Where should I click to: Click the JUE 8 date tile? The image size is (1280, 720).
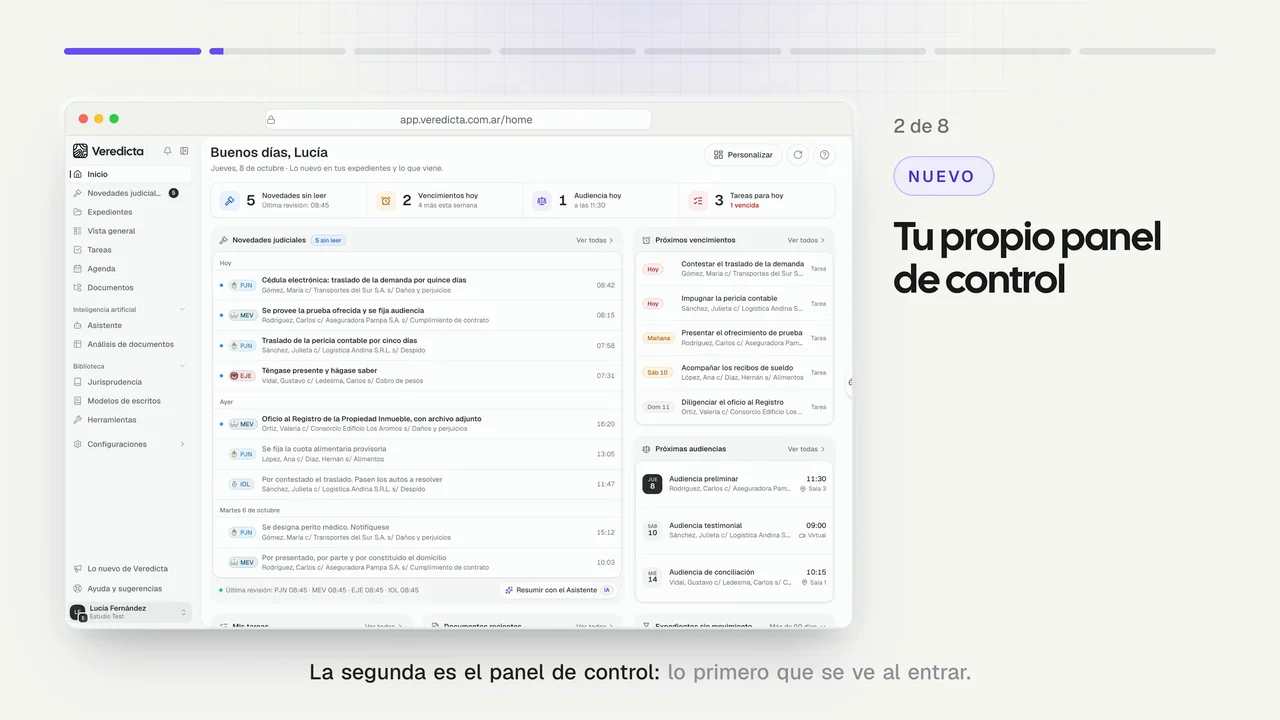[x=652, y=484]
